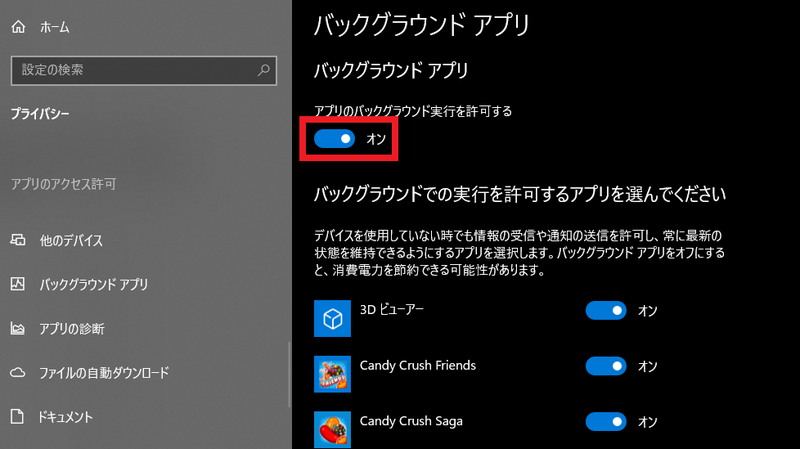Disable Candy Crush Friends background toggle

click(x=606, y=366)
